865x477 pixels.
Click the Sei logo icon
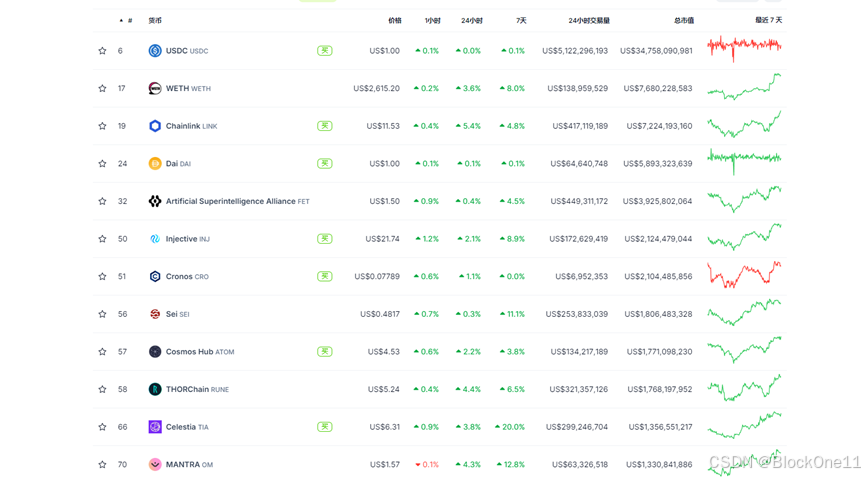pos(155,314)
